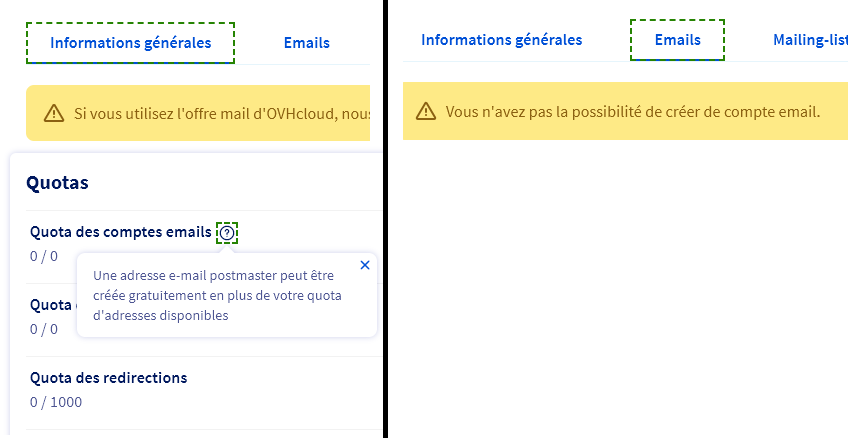Click warning icon beside 'Vous n'avez pas la possibilité'
Screen dimensions: 853x438
coord(426,111)
